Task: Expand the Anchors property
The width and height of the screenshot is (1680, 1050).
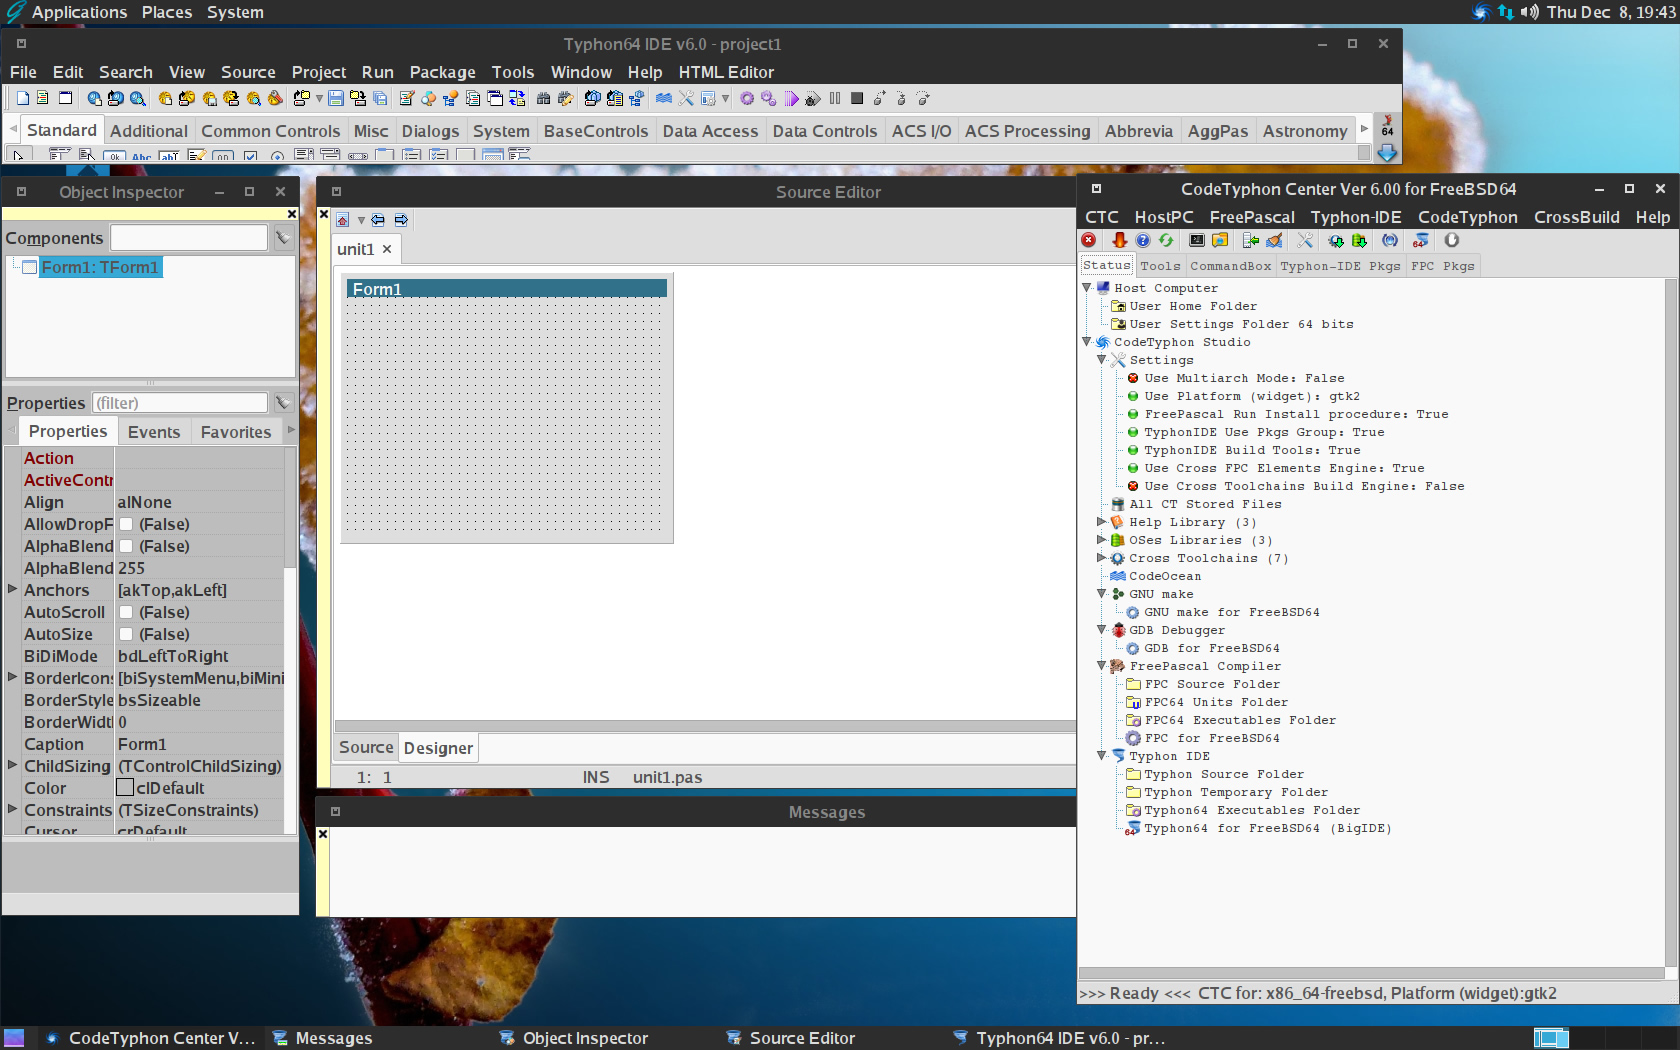Action: pyautogui.click(x=12, y=589)
